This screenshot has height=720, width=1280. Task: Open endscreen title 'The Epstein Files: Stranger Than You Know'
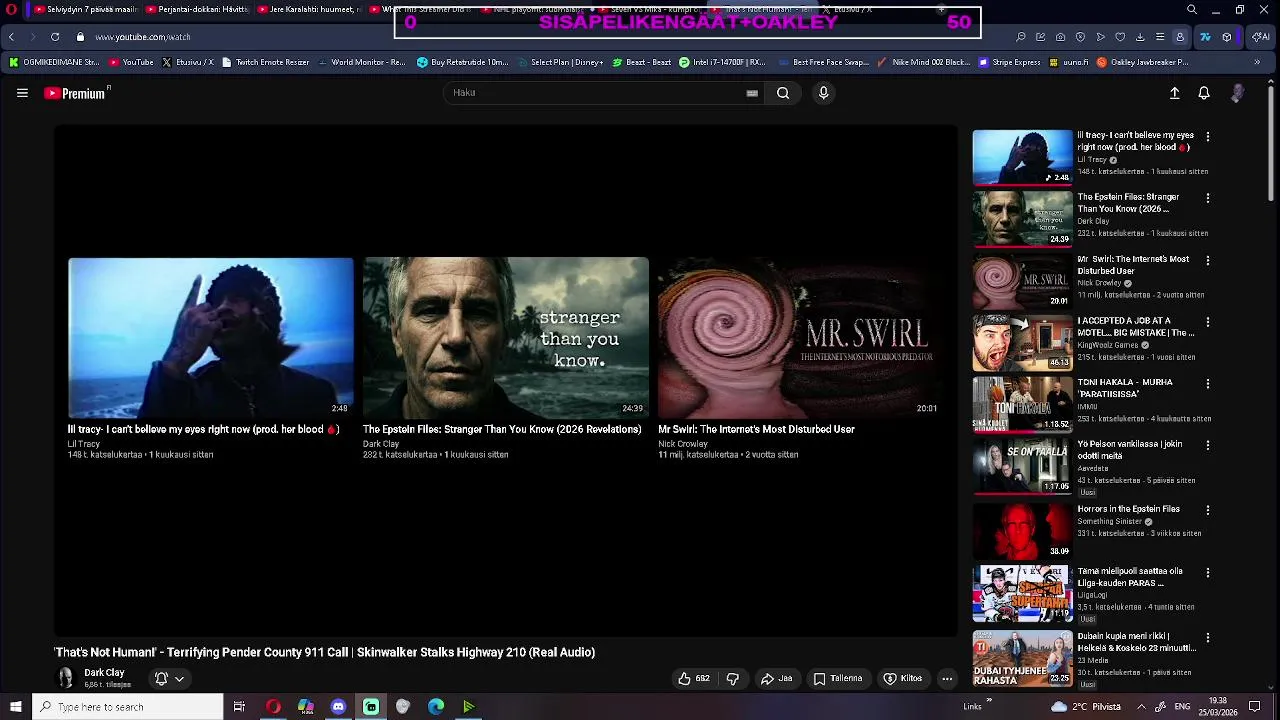tap(502, 429)
